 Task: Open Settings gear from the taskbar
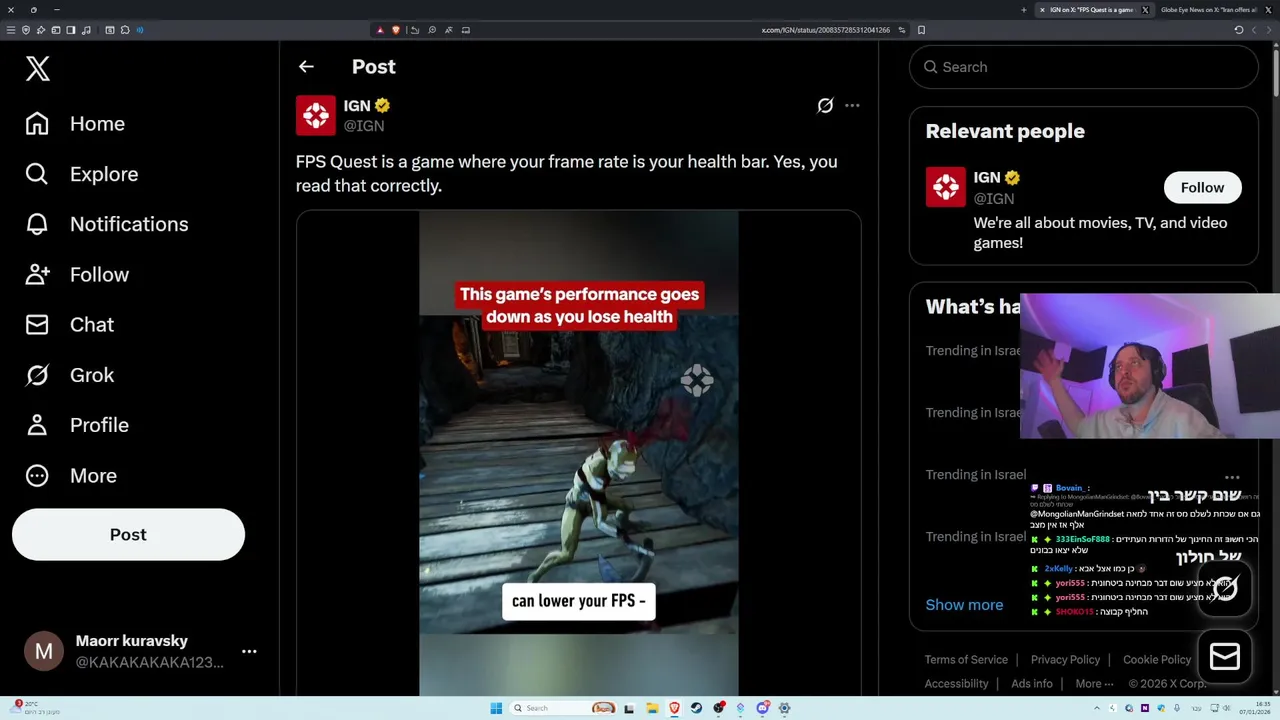(x=785, y=708)
